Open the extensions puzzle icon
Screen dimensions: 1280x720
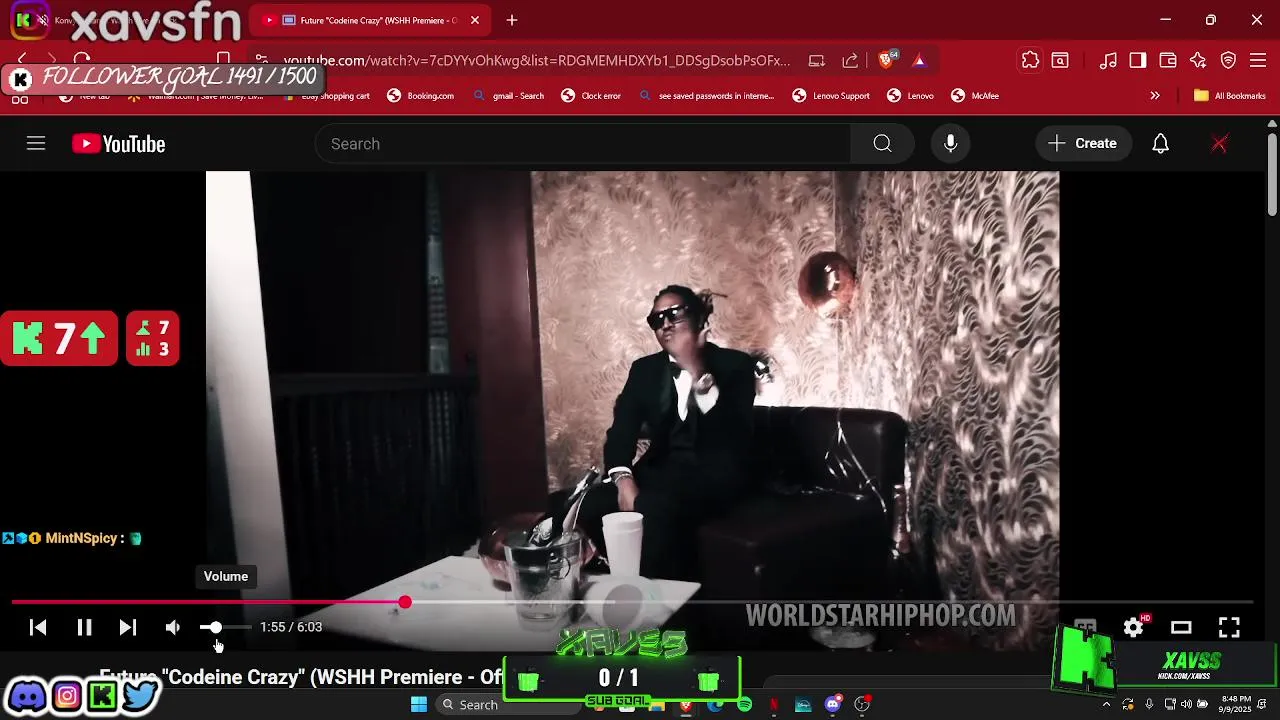[1030, 60]
